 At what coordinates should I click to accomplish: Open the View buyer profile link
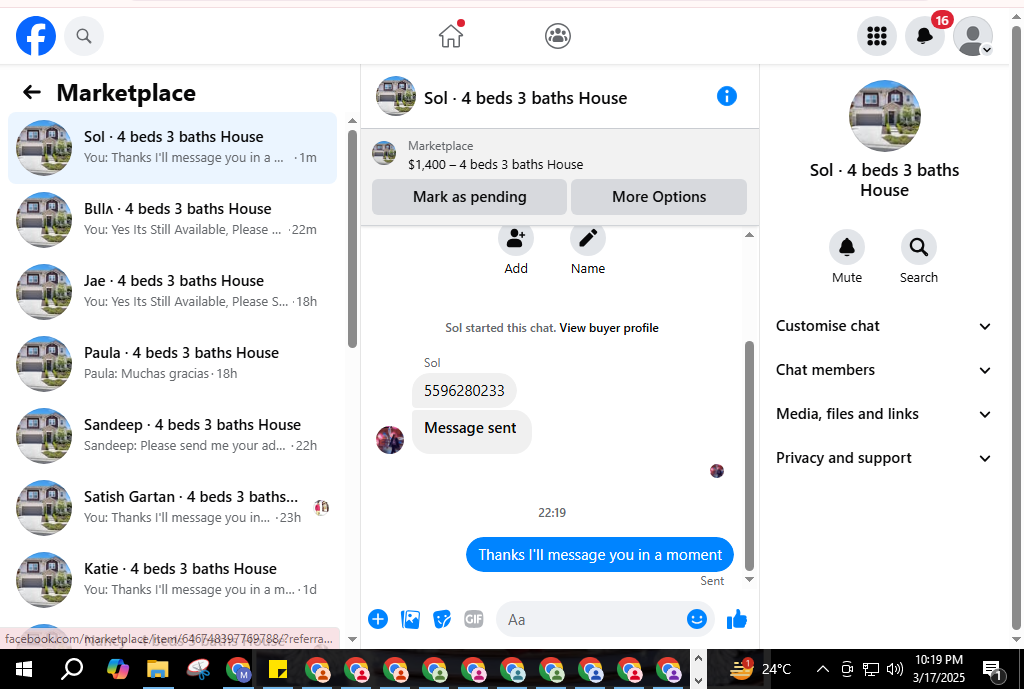pos(609,328)
